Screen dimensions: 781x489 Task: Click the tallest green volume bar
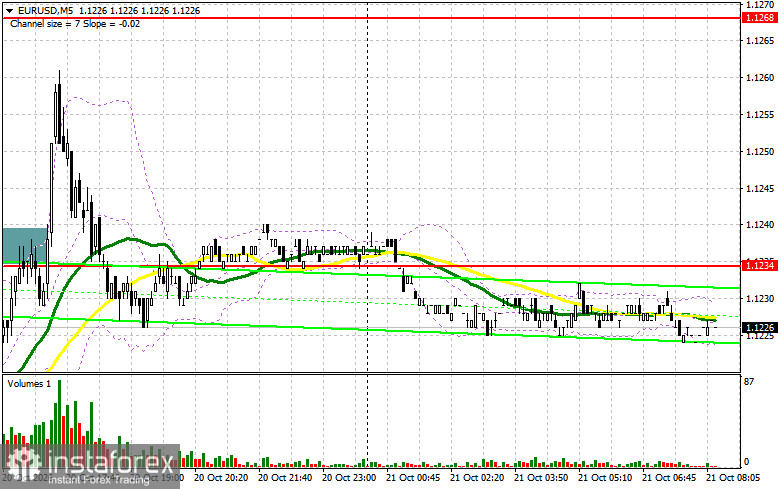[x=59, y=423]
